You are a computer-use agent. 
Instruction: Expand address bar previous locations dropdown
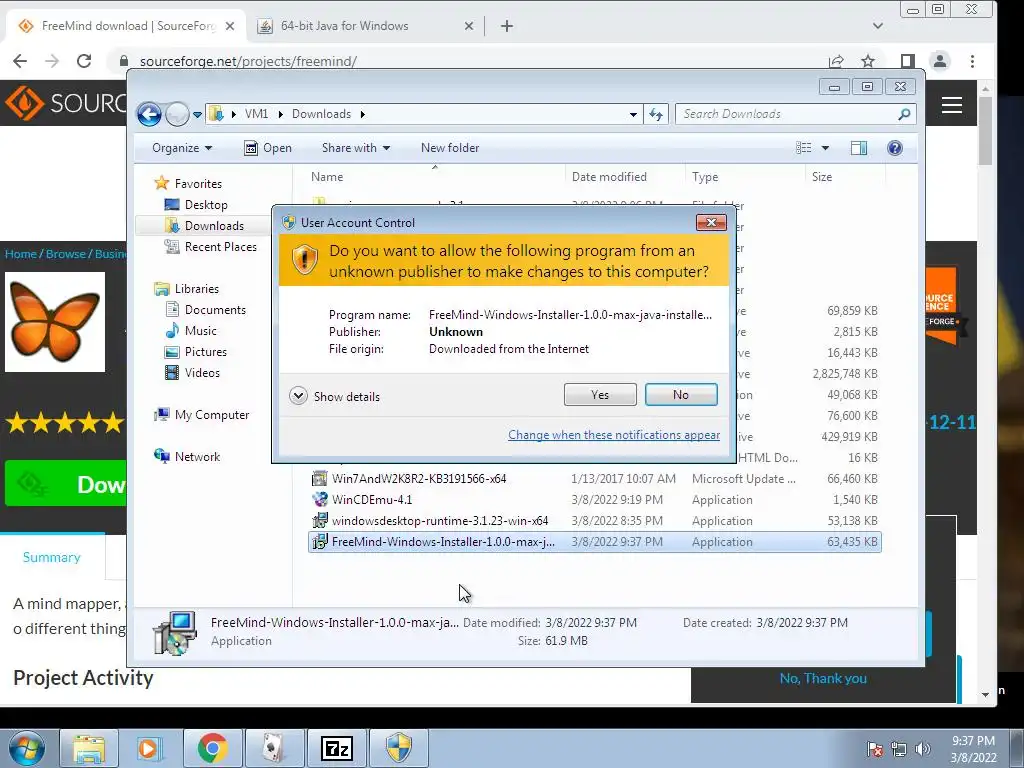click(633, 114)
